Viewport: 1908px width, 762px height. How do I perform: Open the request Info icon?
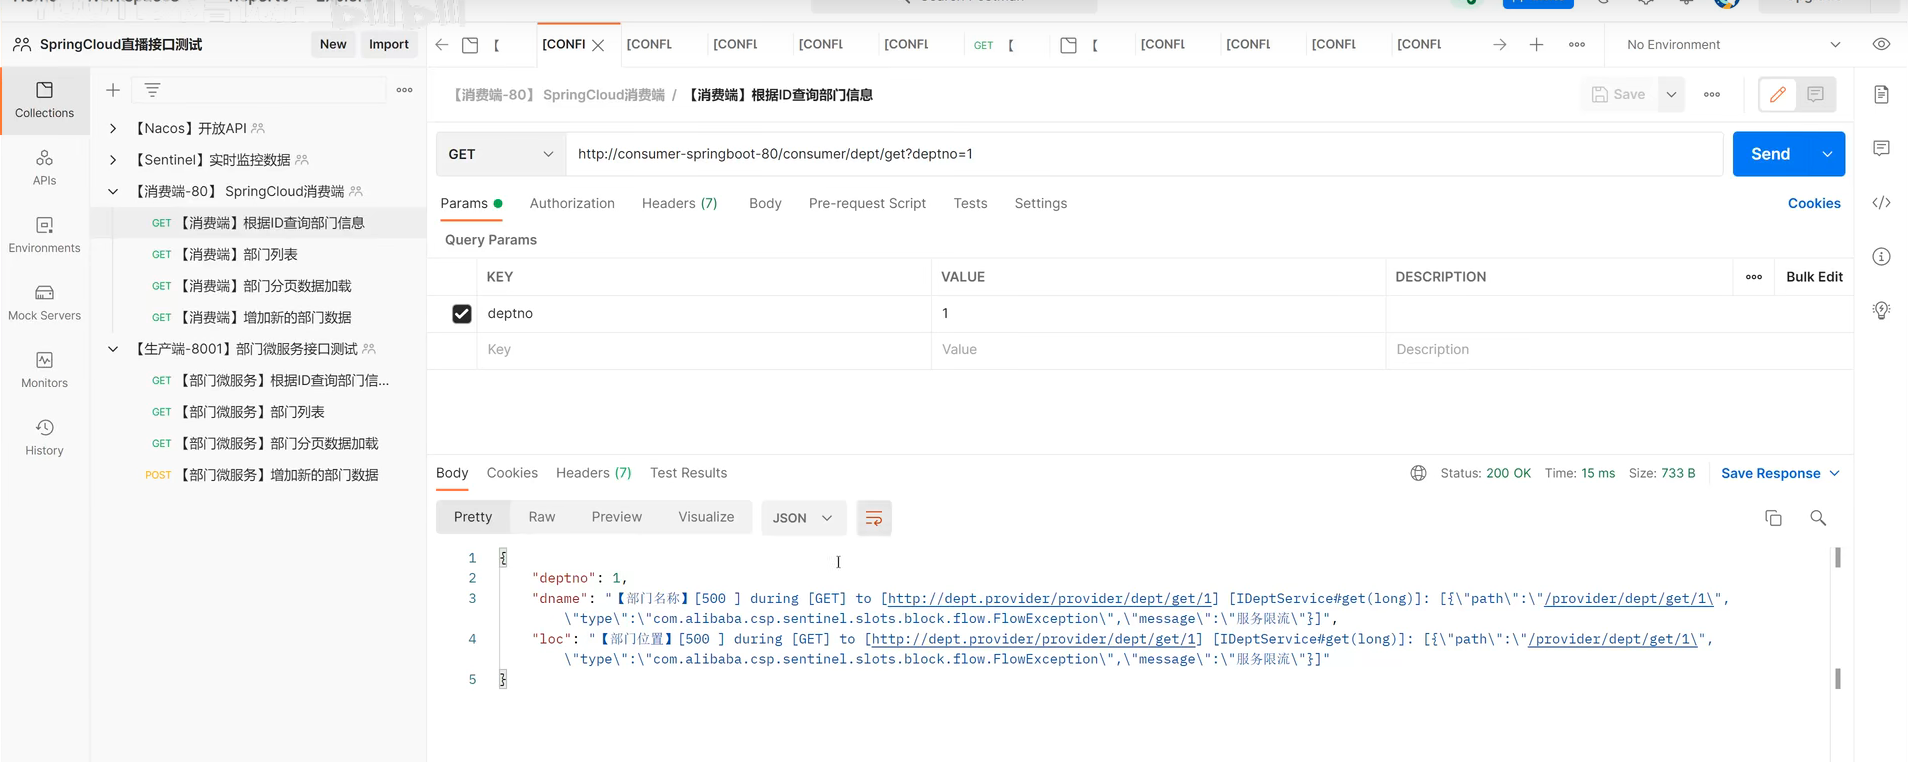(x=1881, y=257)
